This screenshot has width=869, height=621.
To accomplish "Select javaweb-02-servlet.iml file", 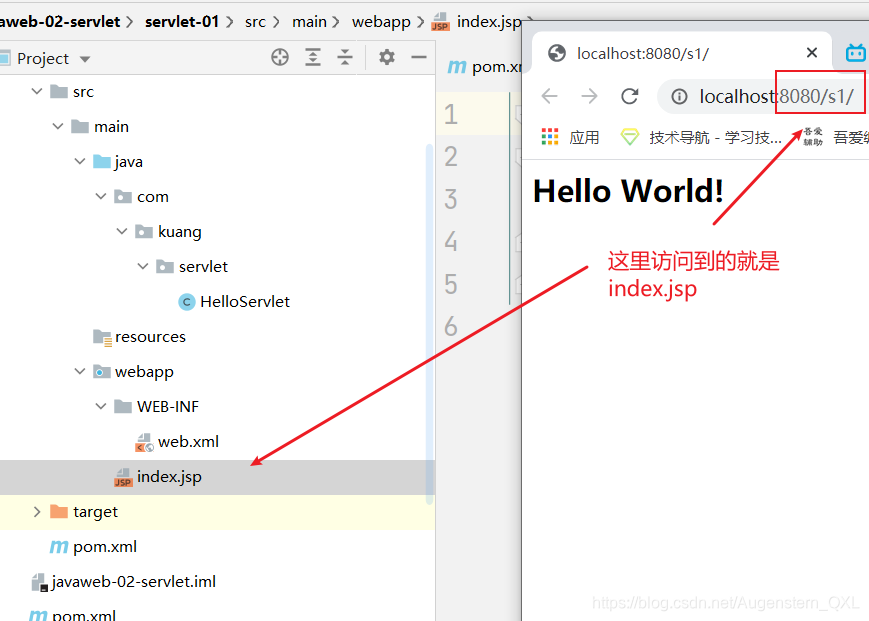I will pyautogui.click(x=124, y=582).
